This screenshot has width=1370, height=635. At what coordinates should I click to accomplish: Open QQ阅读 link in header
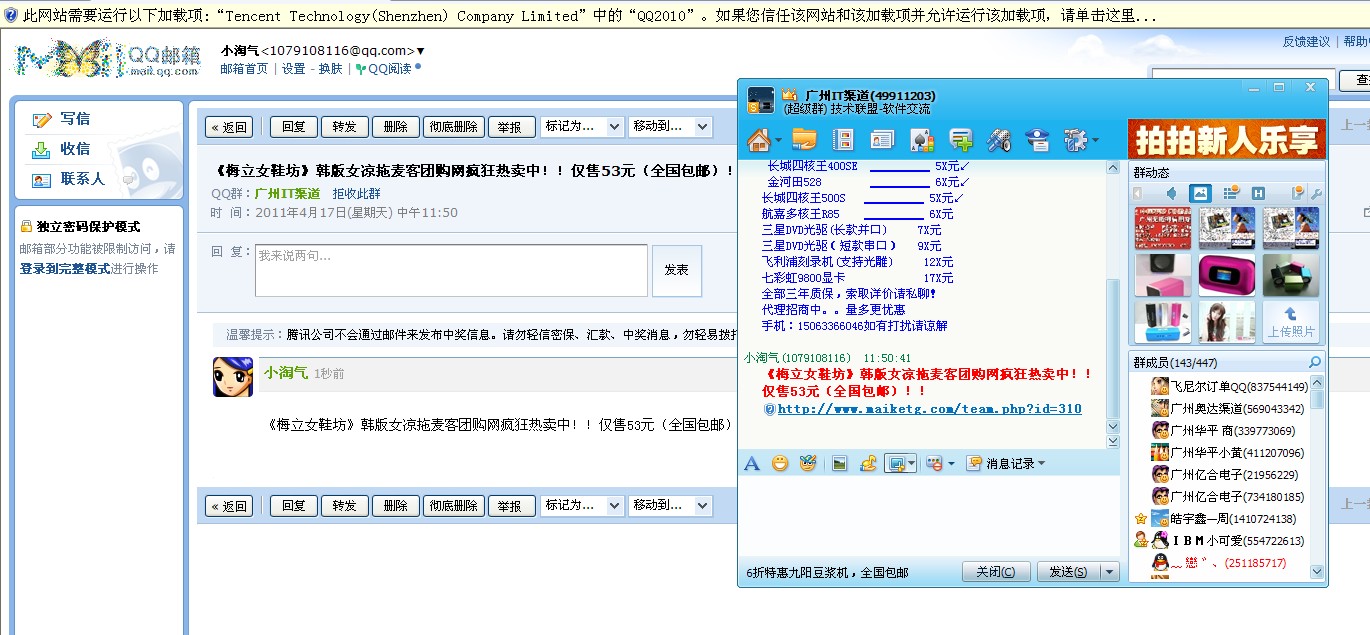(390, 69)
